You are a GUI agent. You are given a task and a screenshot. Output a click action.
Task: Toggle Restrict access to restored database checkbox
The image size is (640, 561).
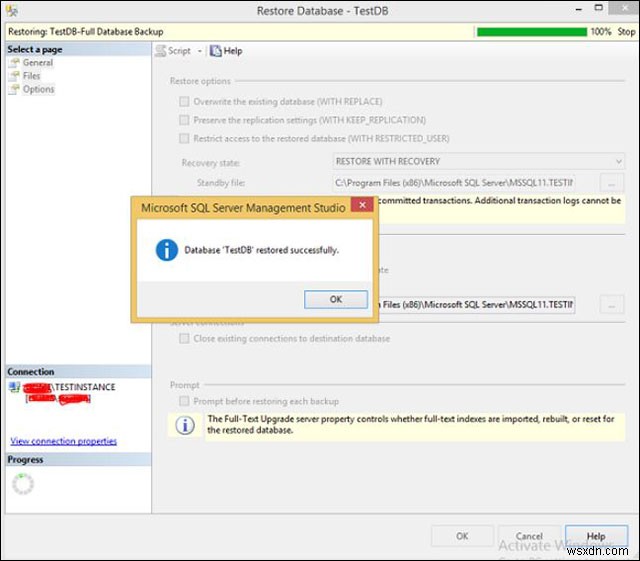pyautogui.click(x=184, y=138)
